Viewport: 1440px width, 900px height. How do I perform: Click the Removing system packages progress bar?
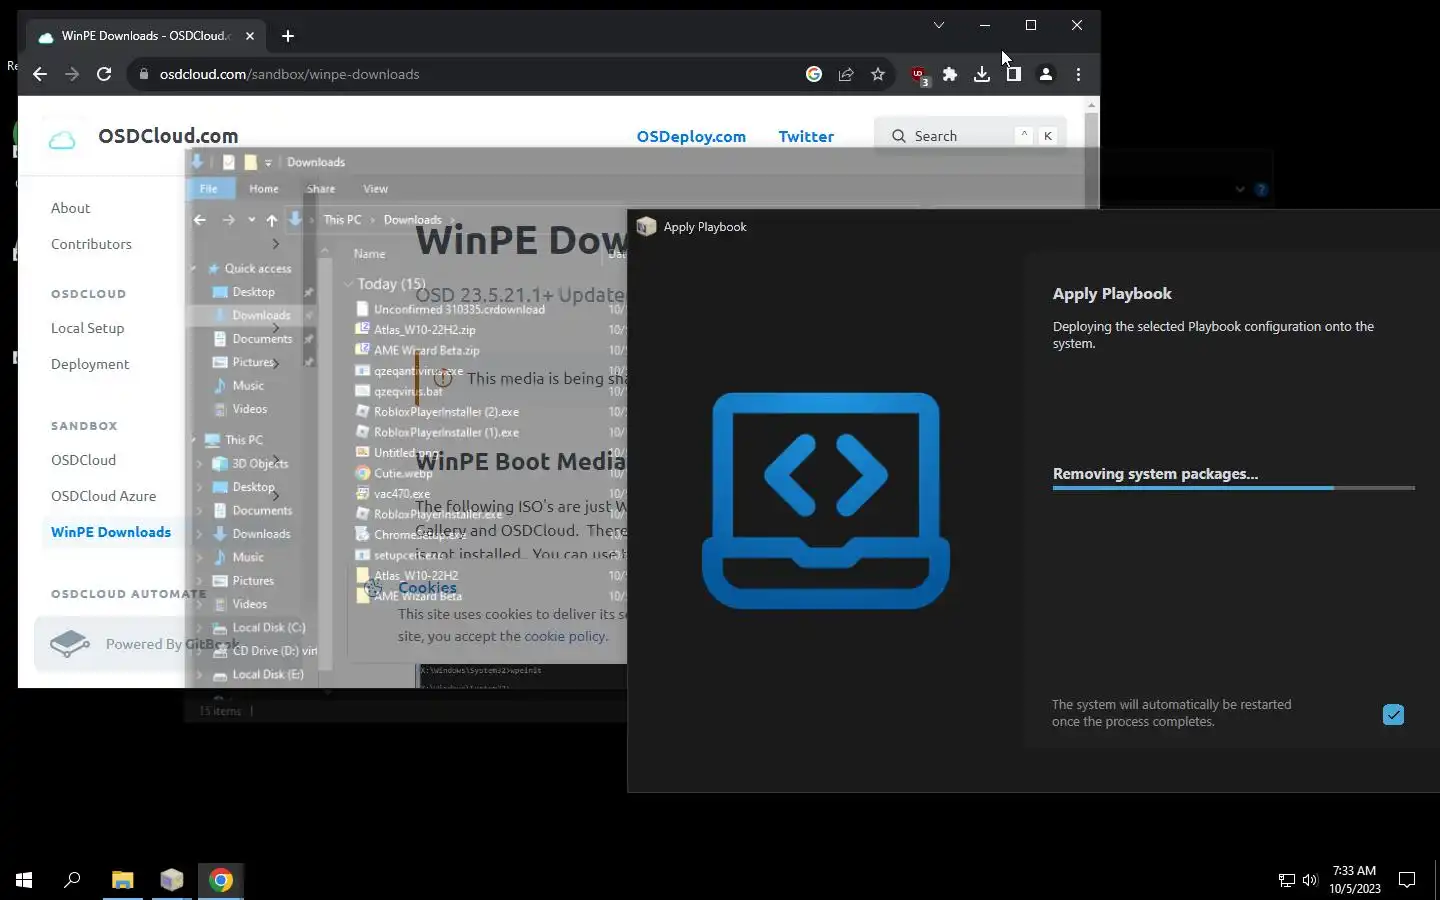[x=1234, y=488]
